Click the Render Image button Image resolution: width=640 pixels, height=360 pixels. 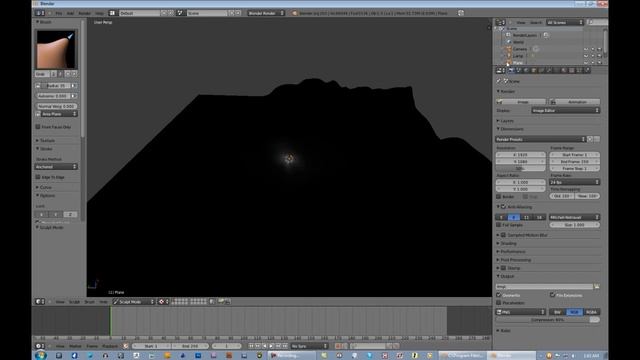(x=520, y=102)
